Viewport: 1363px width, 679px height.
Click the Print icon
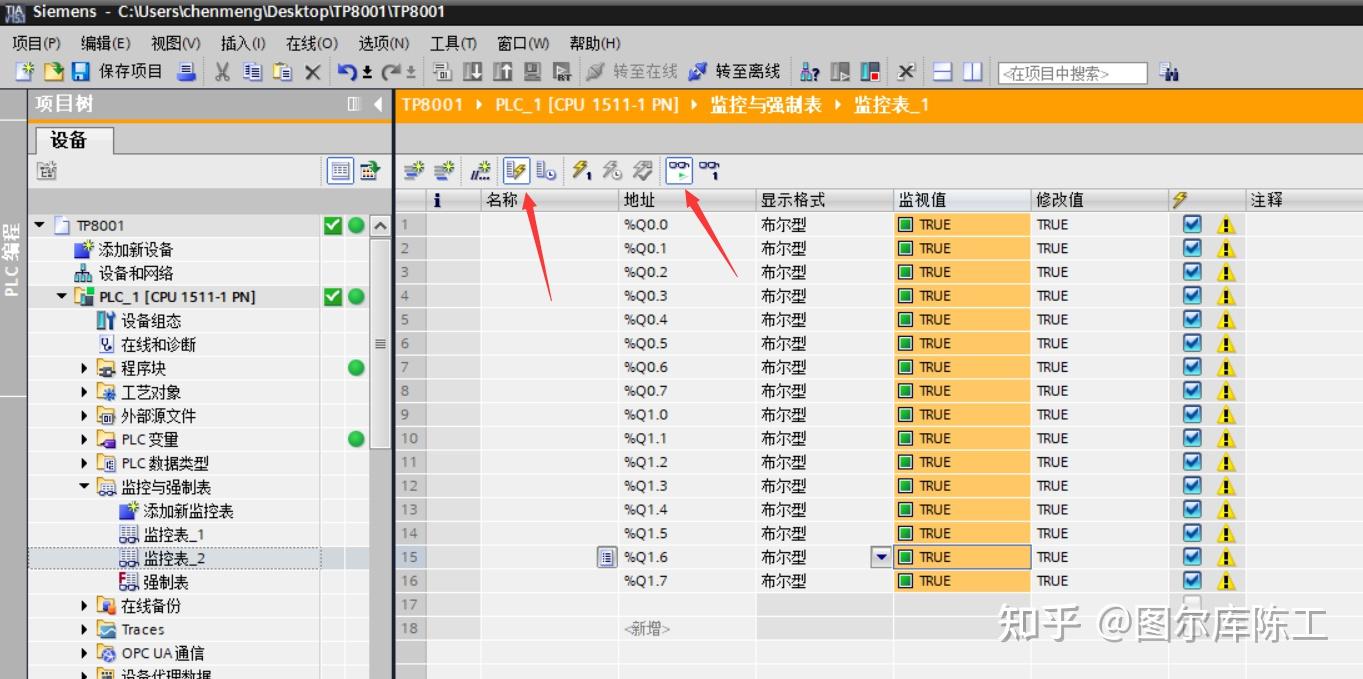187,72
